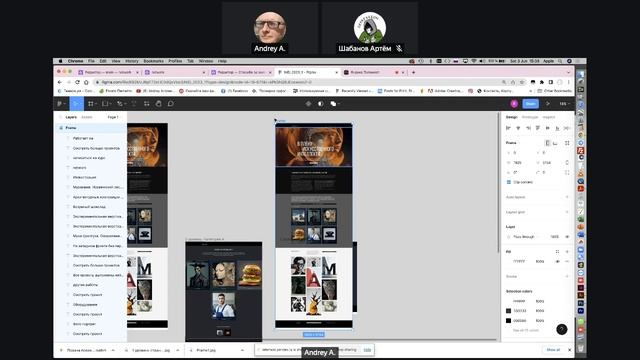Go back in Chrome

coord(60,82)
